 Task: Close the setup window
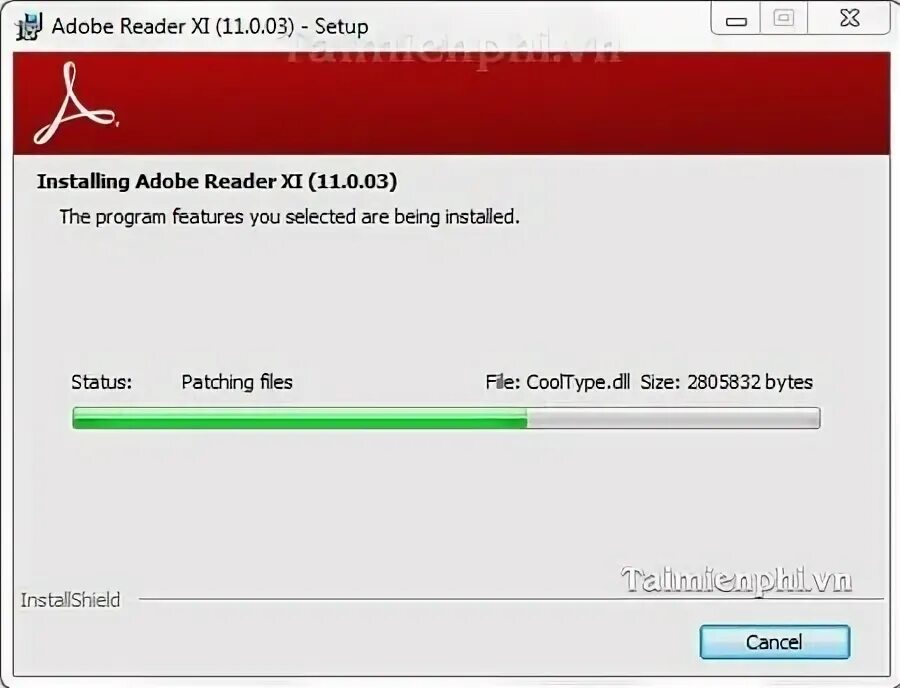click(x=849, y=19)
